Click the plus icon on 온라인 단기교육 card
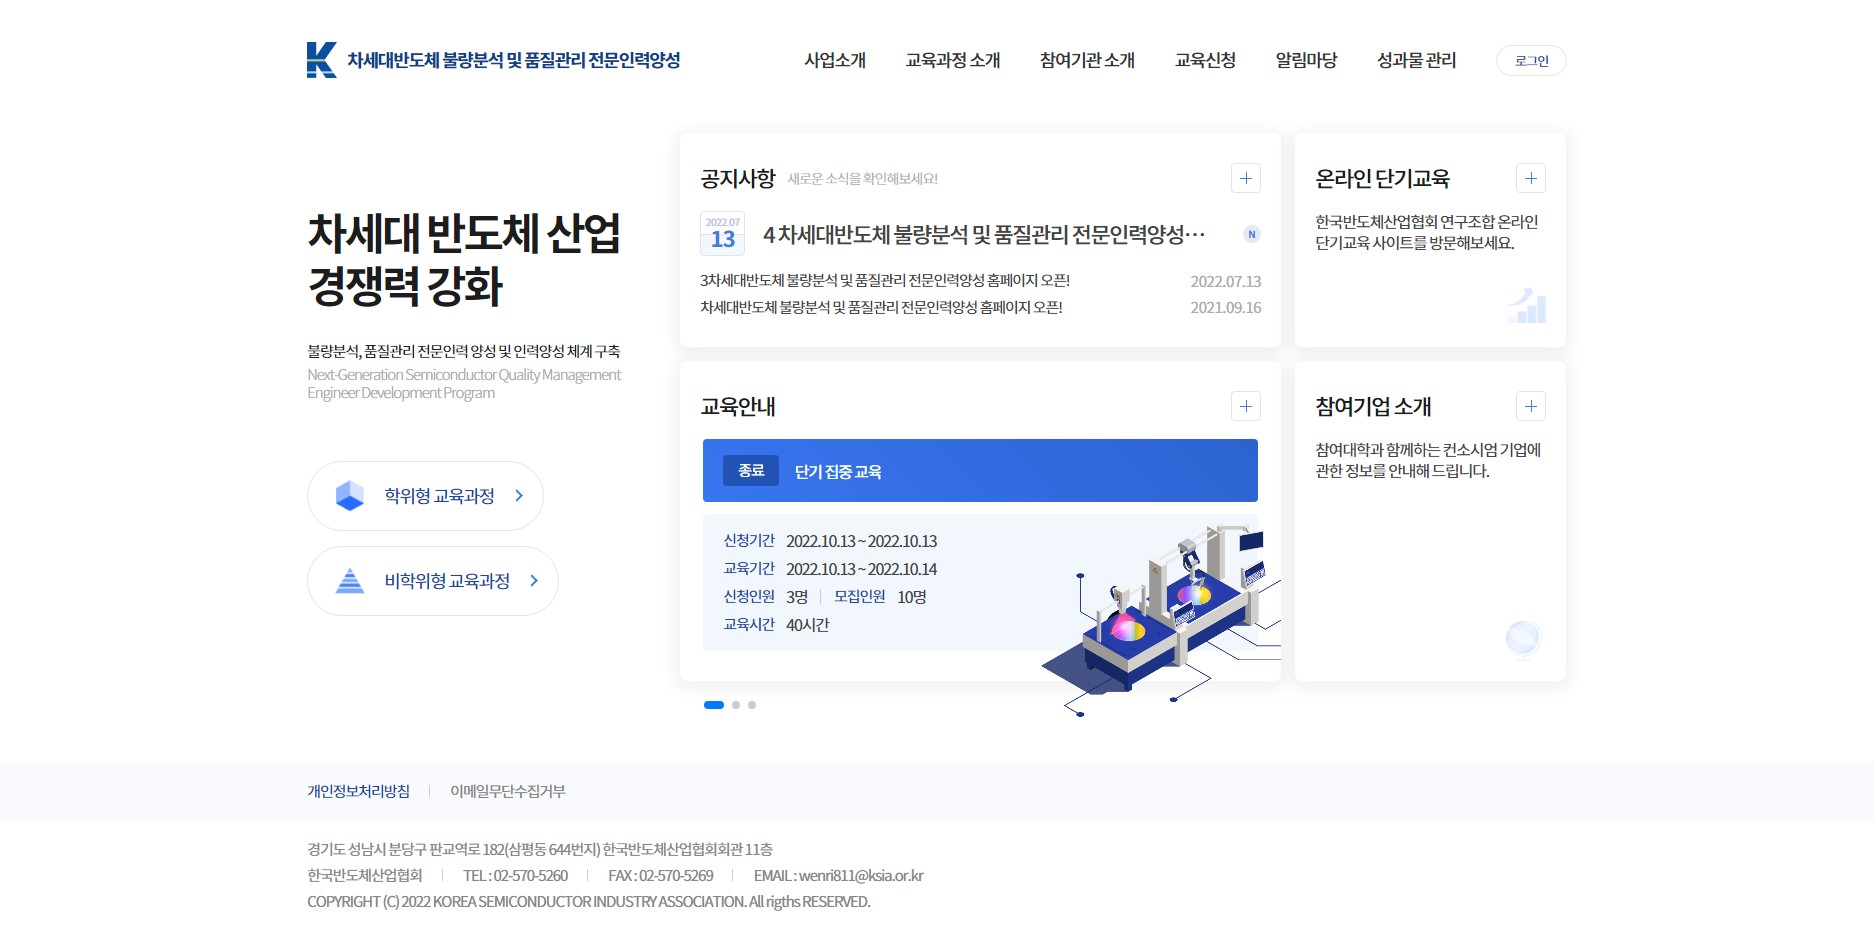1874x938 pixels. tap(1530, 179)
